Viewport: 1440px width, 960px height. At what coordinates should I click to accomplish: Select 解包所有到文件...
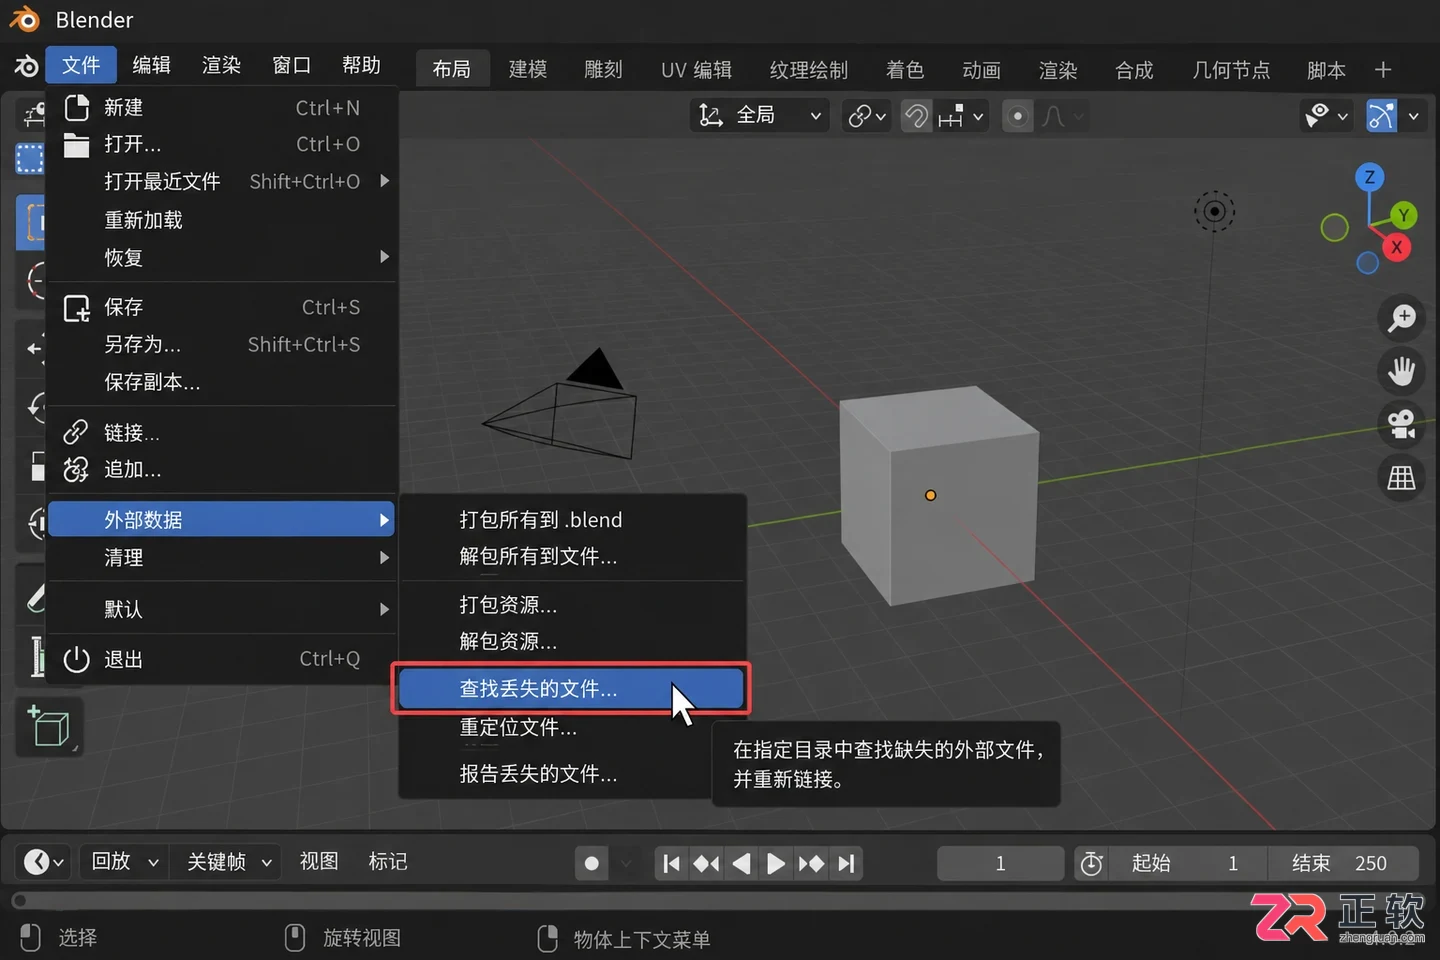[572, 556]
